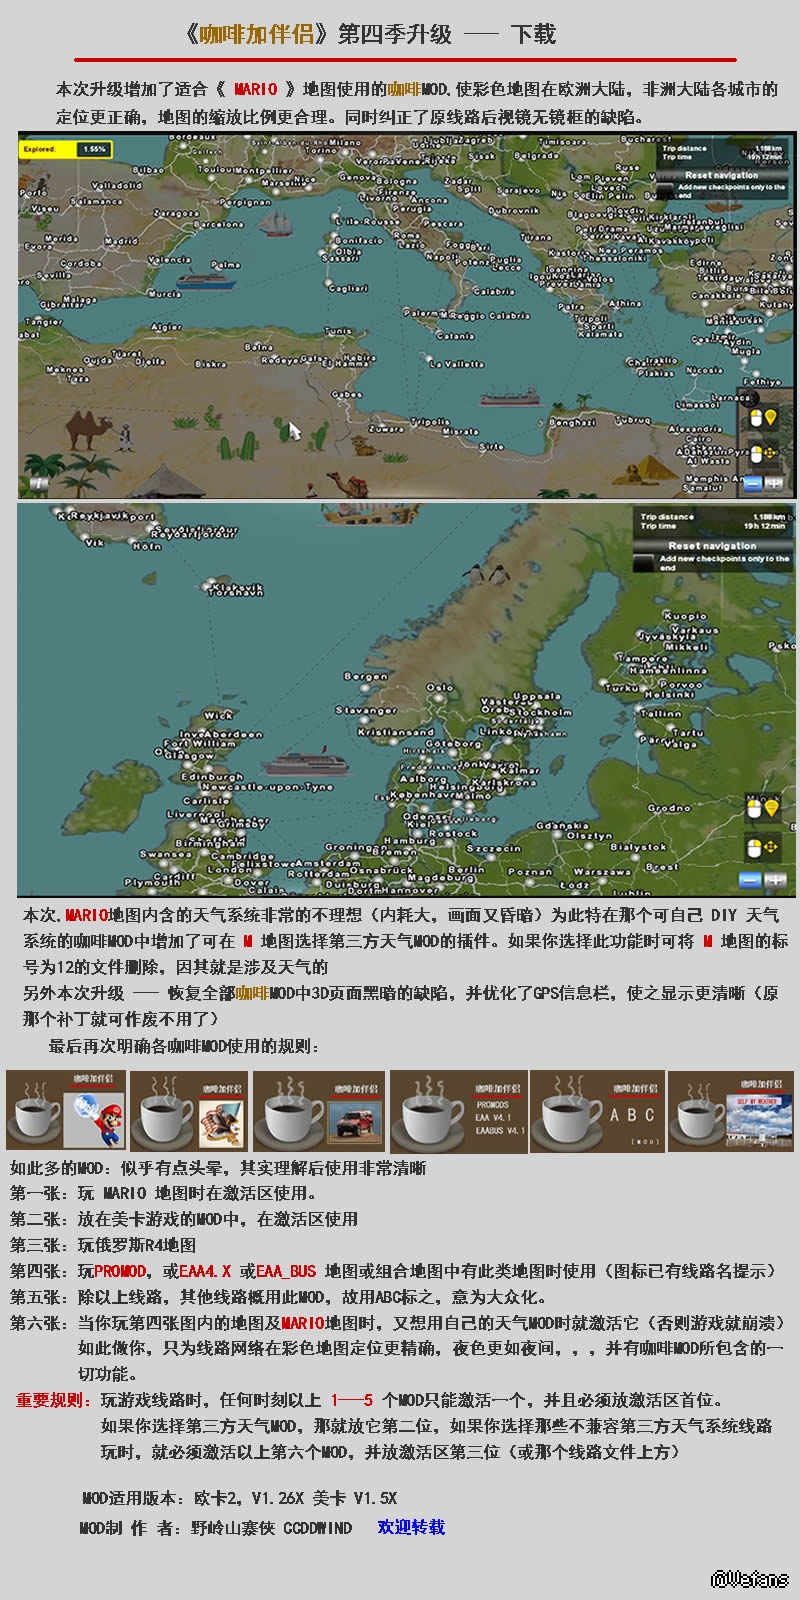Image resolution: width=800 pixels, height=1600 pixels.
Task: Click the Barcelona city label
Action: click(x=218, y=226)
